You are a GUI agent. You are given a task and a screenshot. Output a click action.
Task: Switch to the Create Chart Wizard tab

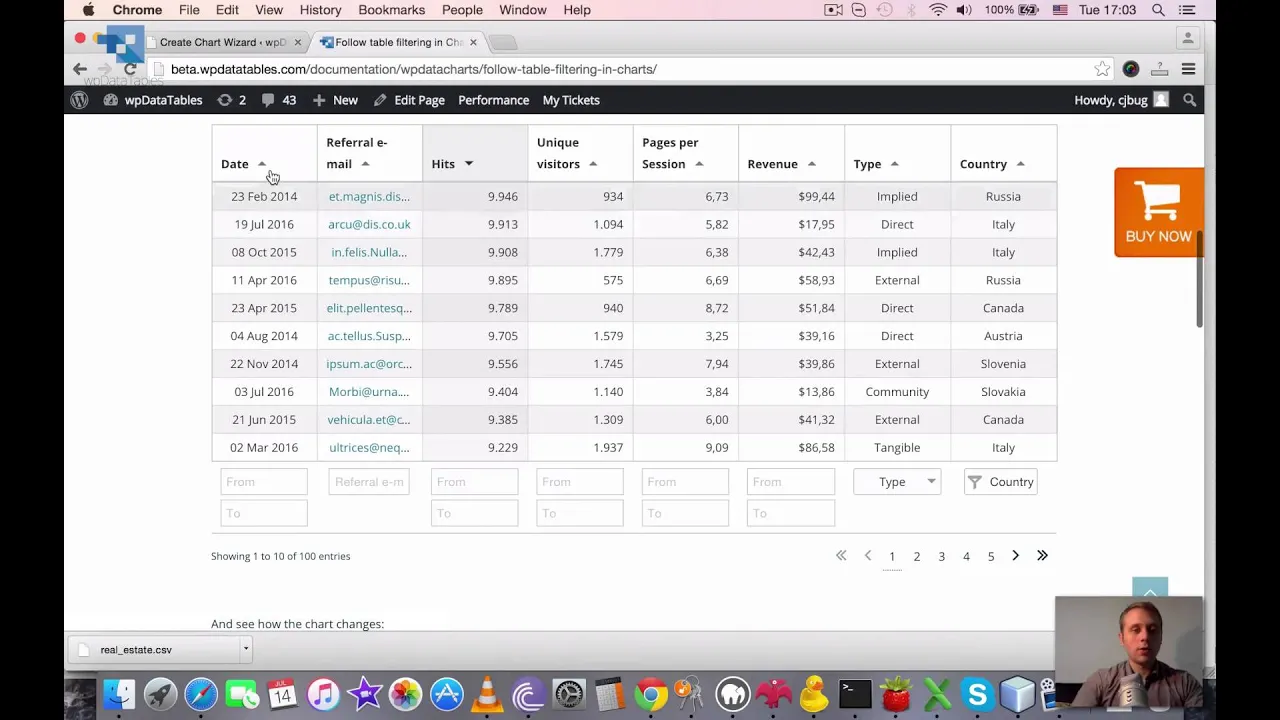(x=222, y=42)
